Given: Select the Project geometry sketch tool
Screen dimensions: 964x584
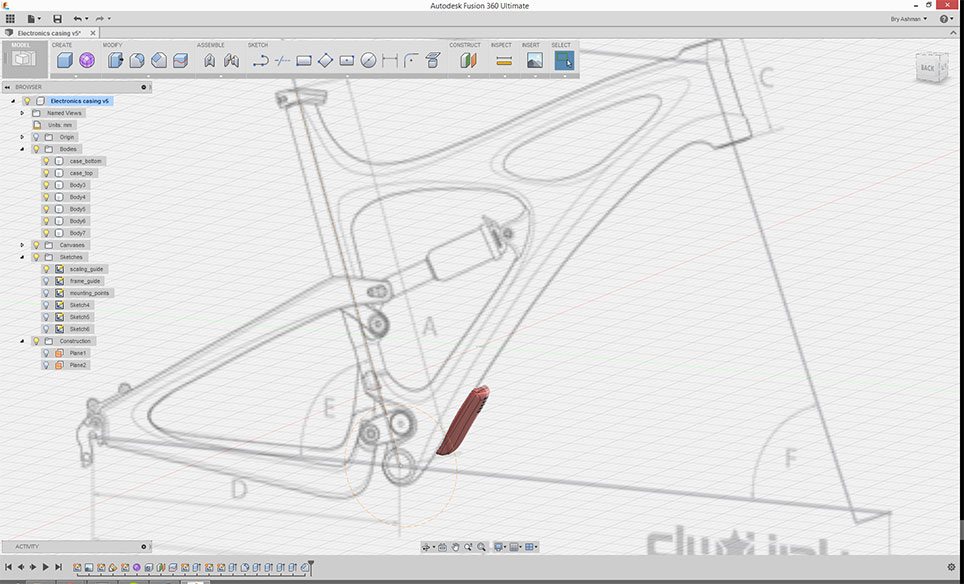Looking at the screenshot, I should tap(433, 60).
